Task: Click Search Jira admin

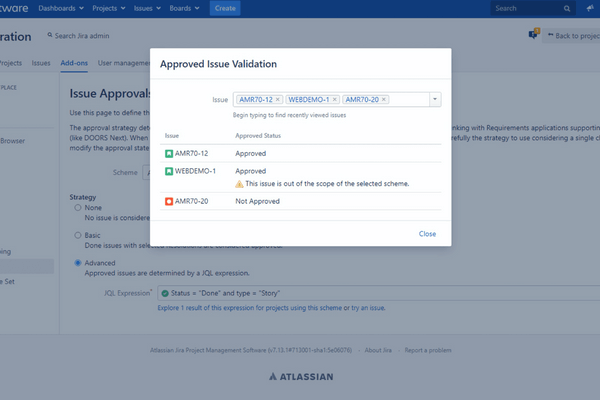Action: coord(78,36)
